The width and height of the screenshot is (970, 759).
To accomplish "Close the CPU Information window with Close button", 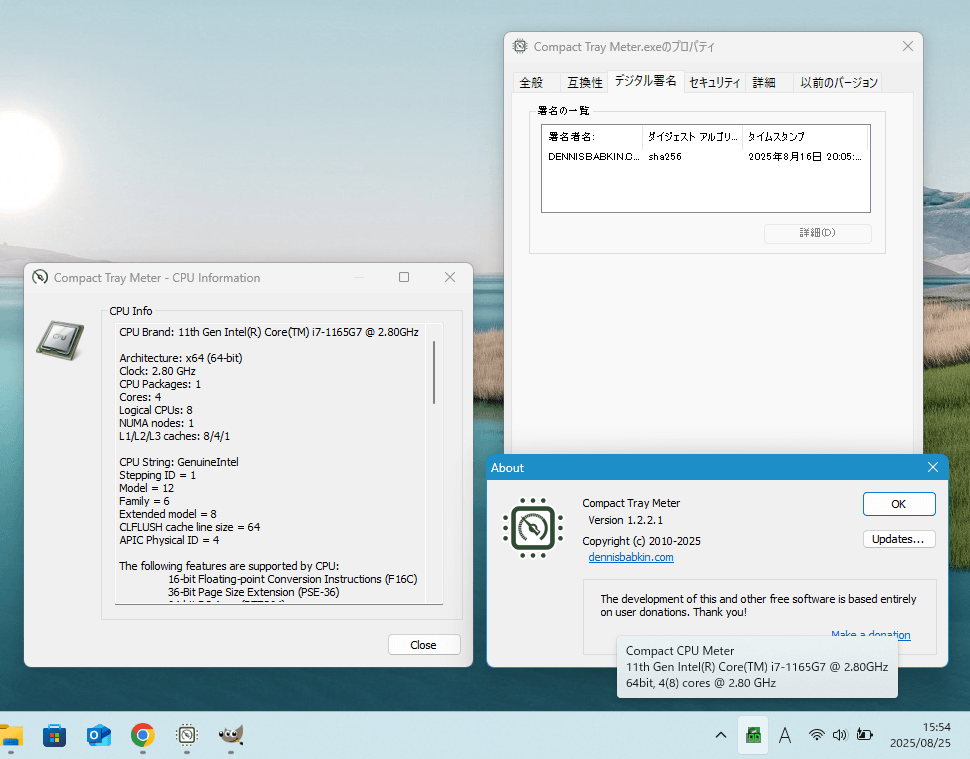I will (x=424, y=645).
